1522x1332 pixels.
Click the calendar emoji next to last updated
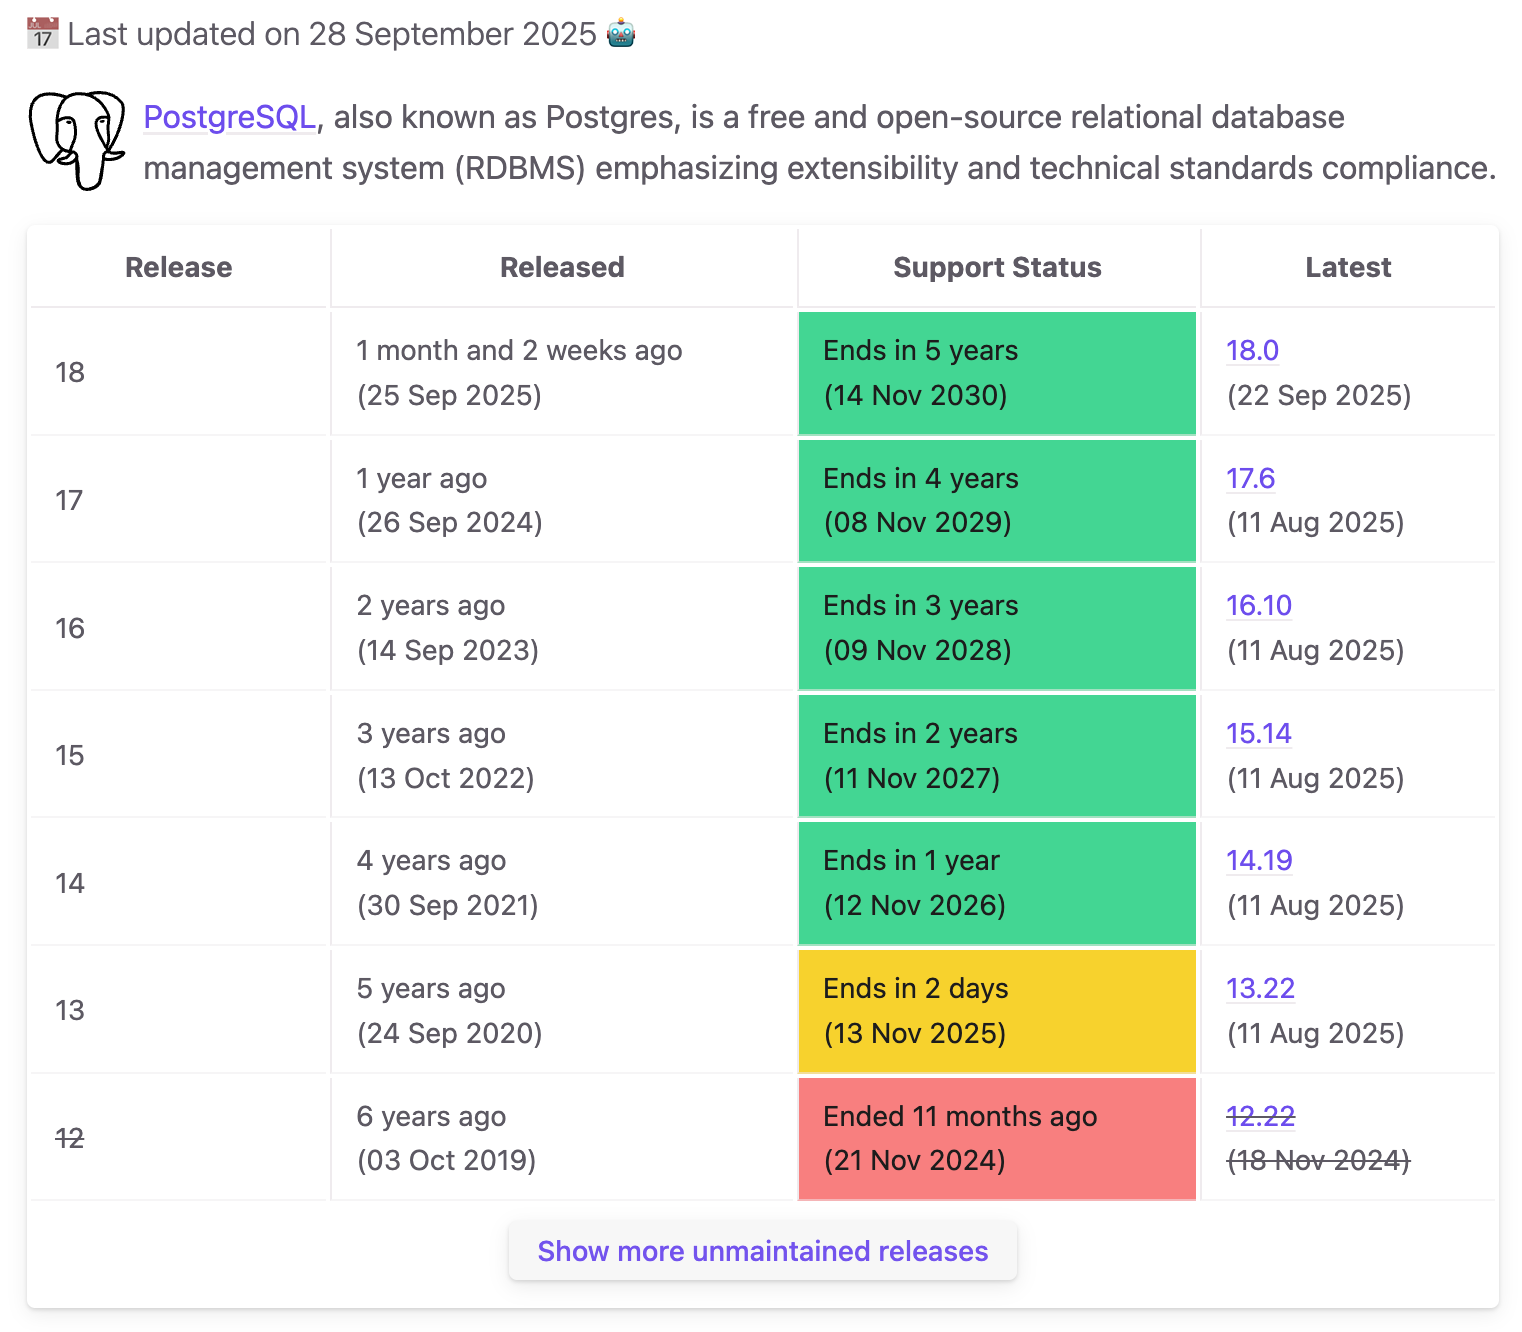pyautogui.click(x=41, y=32)
